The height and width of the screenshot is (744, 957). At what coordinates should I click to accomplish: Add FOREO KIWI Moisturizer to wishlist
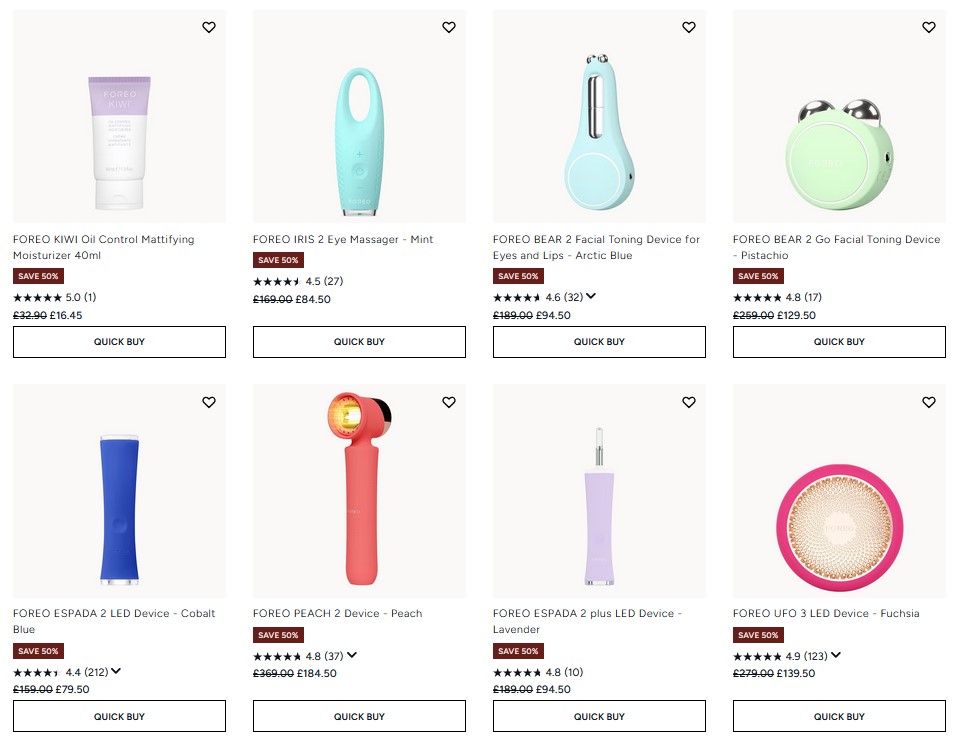209,27
